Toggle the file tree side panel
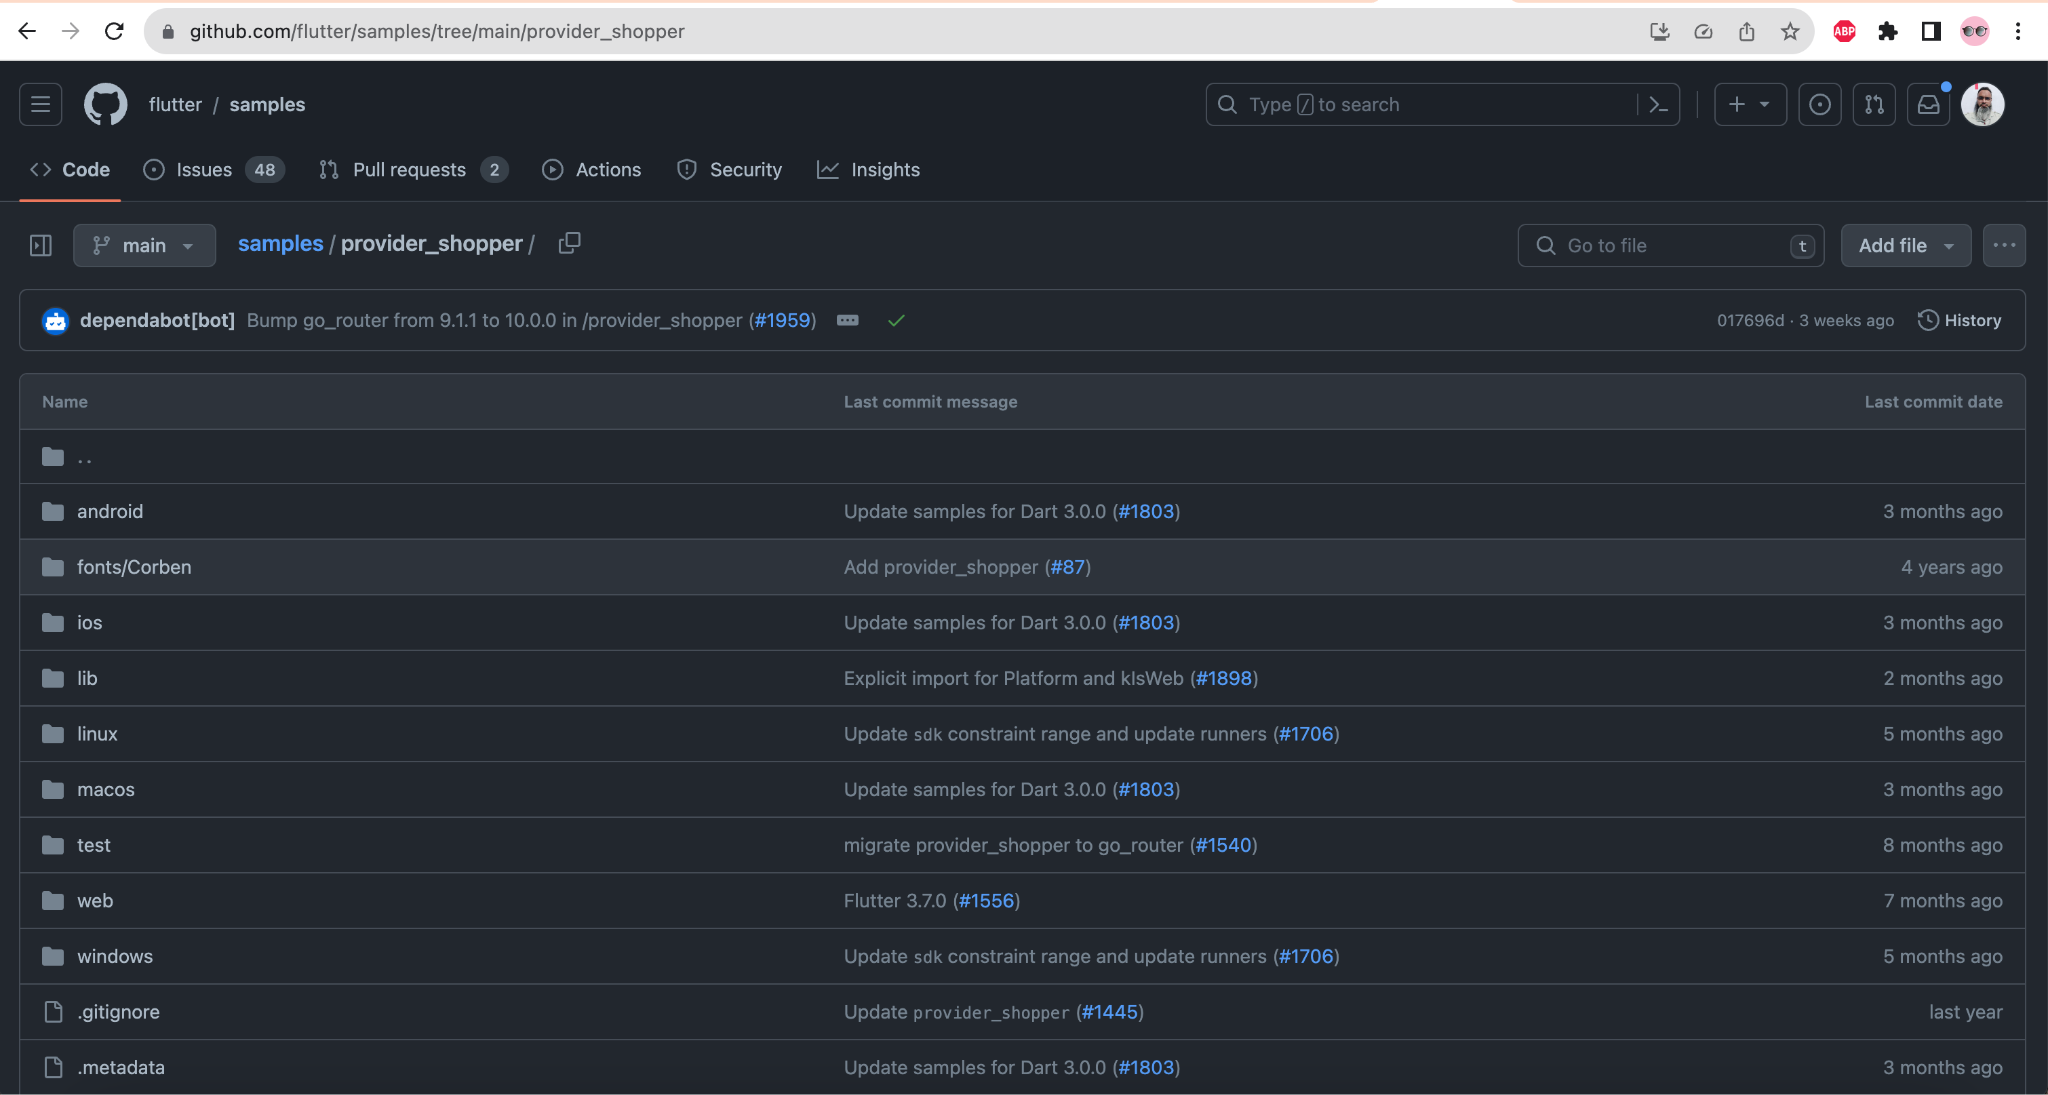 (41, 245)
